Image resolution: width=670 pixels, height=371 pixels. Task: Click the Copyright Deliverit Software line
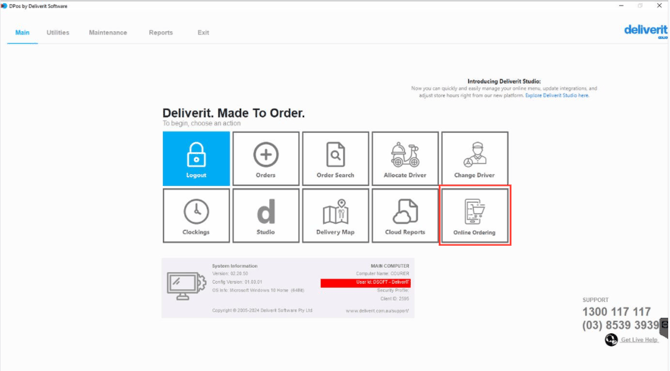tap(262, 310)
